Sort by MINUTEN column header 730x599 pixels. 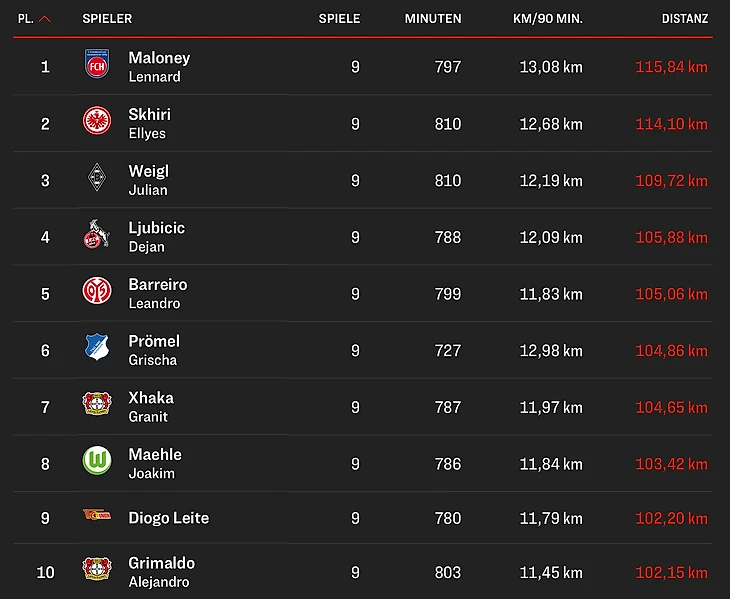point(433,19)
